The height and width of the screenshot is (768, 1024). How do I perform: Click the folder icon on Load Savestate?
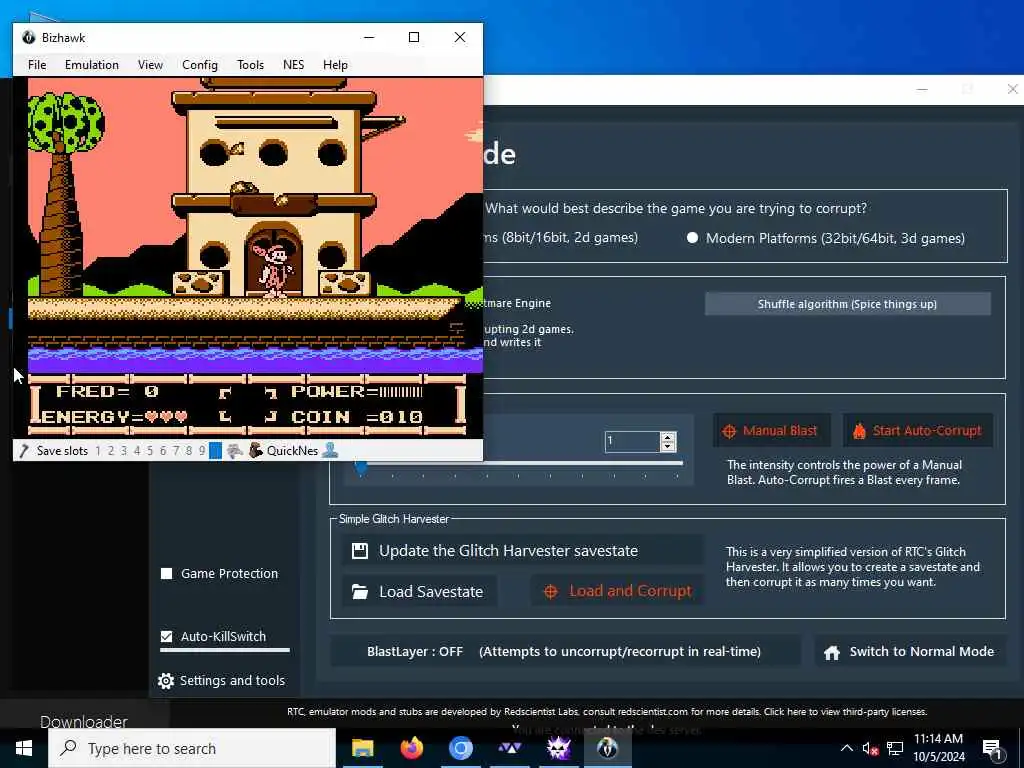pos(360,592)
